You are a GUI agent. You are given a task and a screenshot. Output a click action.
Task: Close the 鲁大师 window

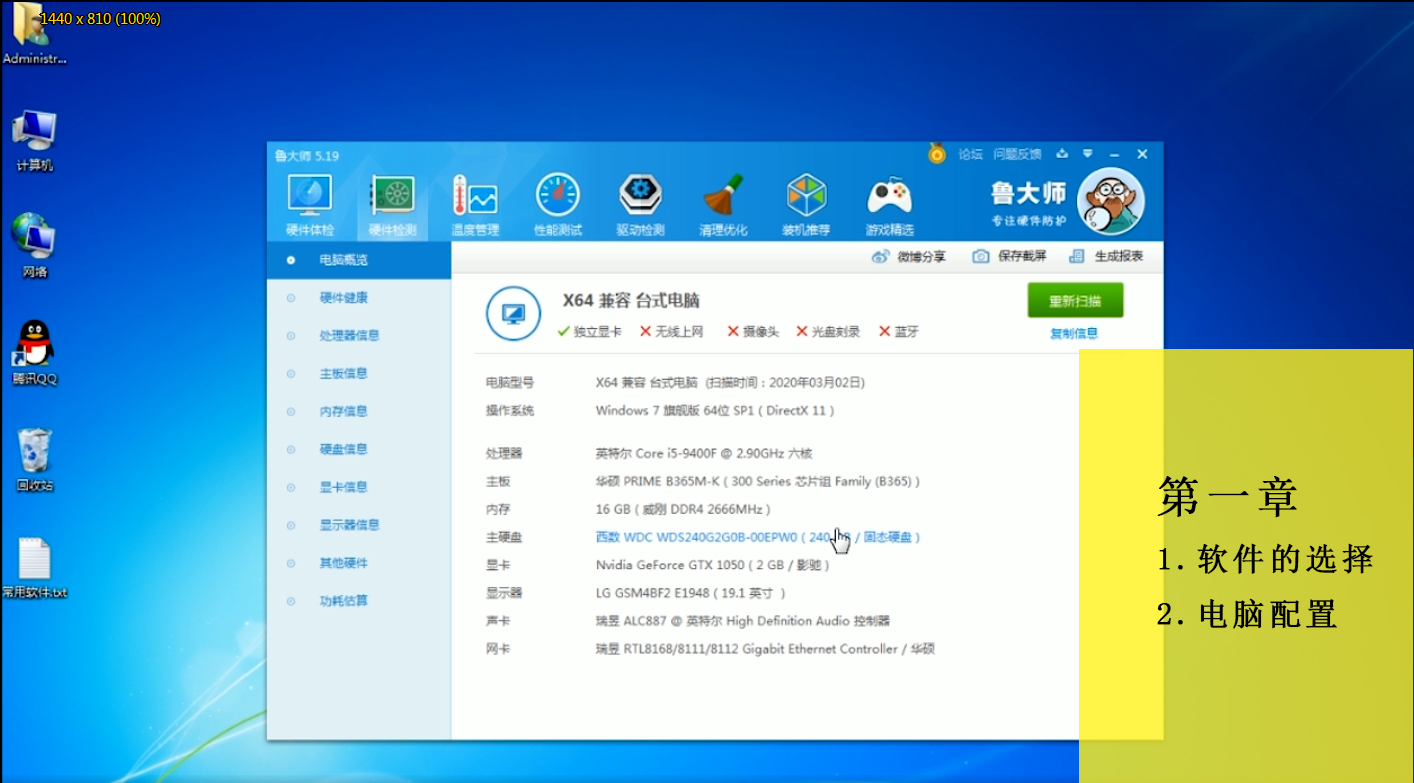1142,155
